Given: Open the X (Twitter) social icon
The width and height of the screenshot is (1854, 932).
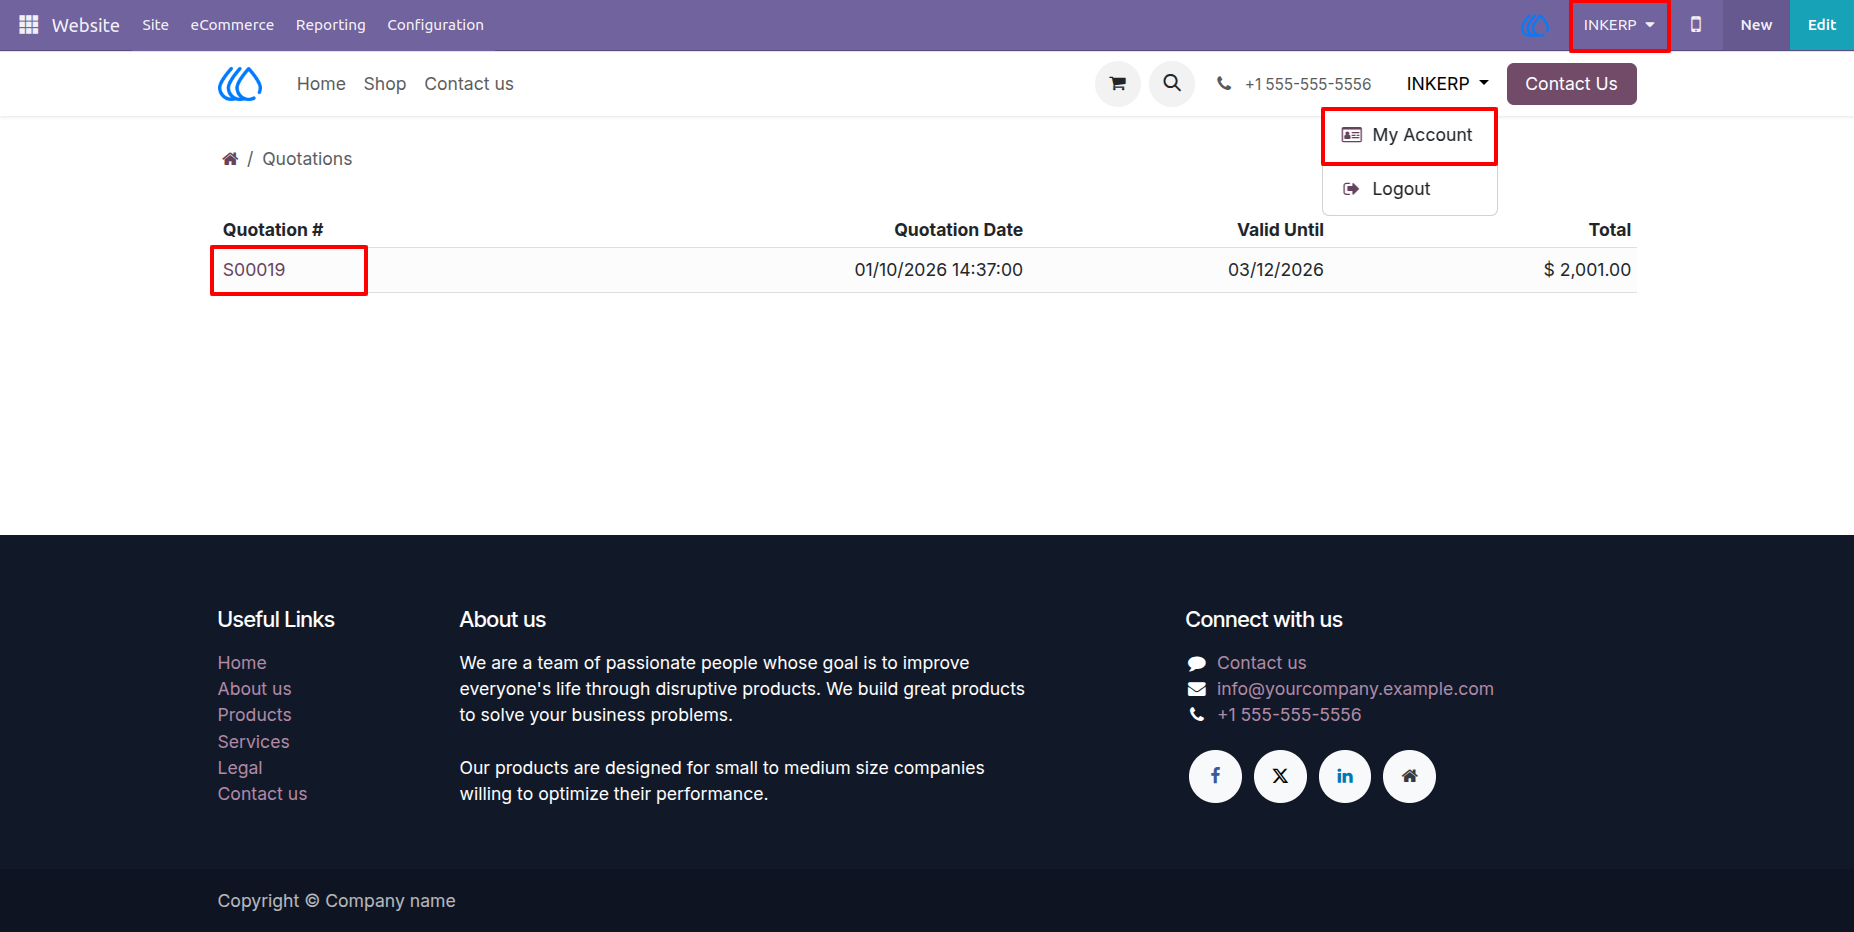Looking at the screenshot, I should (x=1280, y=776).
